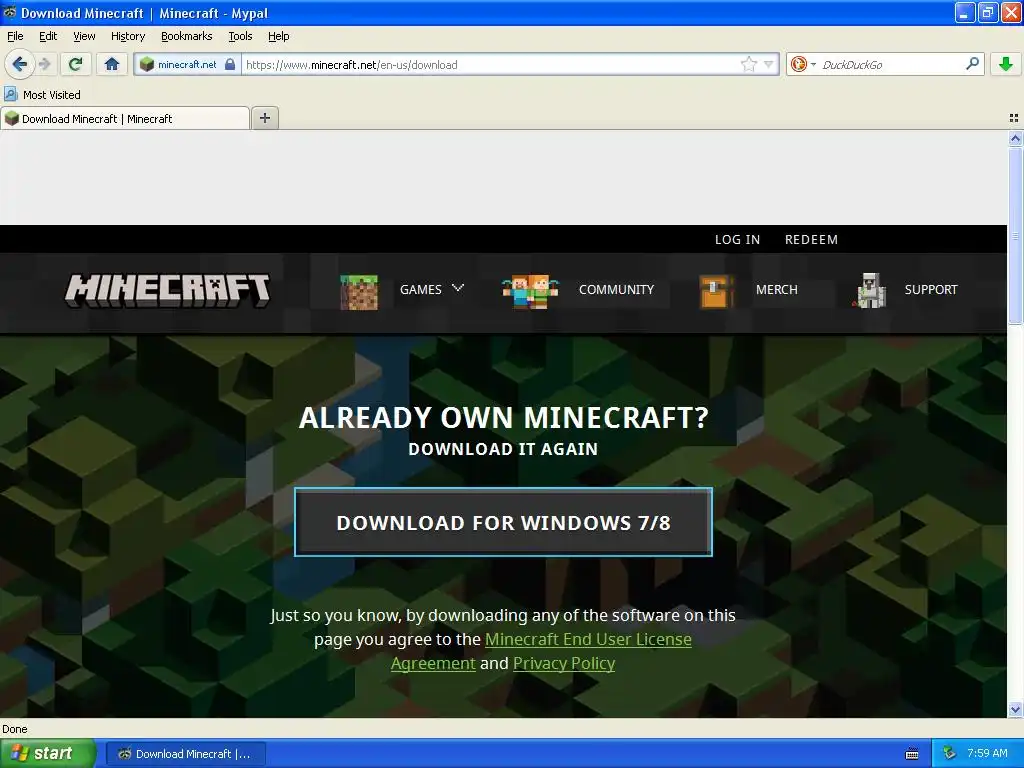Click the Minecraft logo

click(x=167, y=290)
